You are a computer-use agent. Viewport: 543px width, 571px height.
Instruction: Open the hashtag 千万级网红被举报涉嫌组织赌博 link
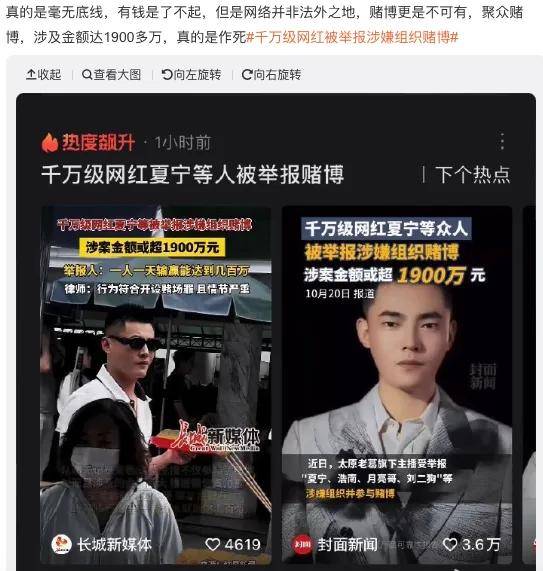(x=352, y=37)
